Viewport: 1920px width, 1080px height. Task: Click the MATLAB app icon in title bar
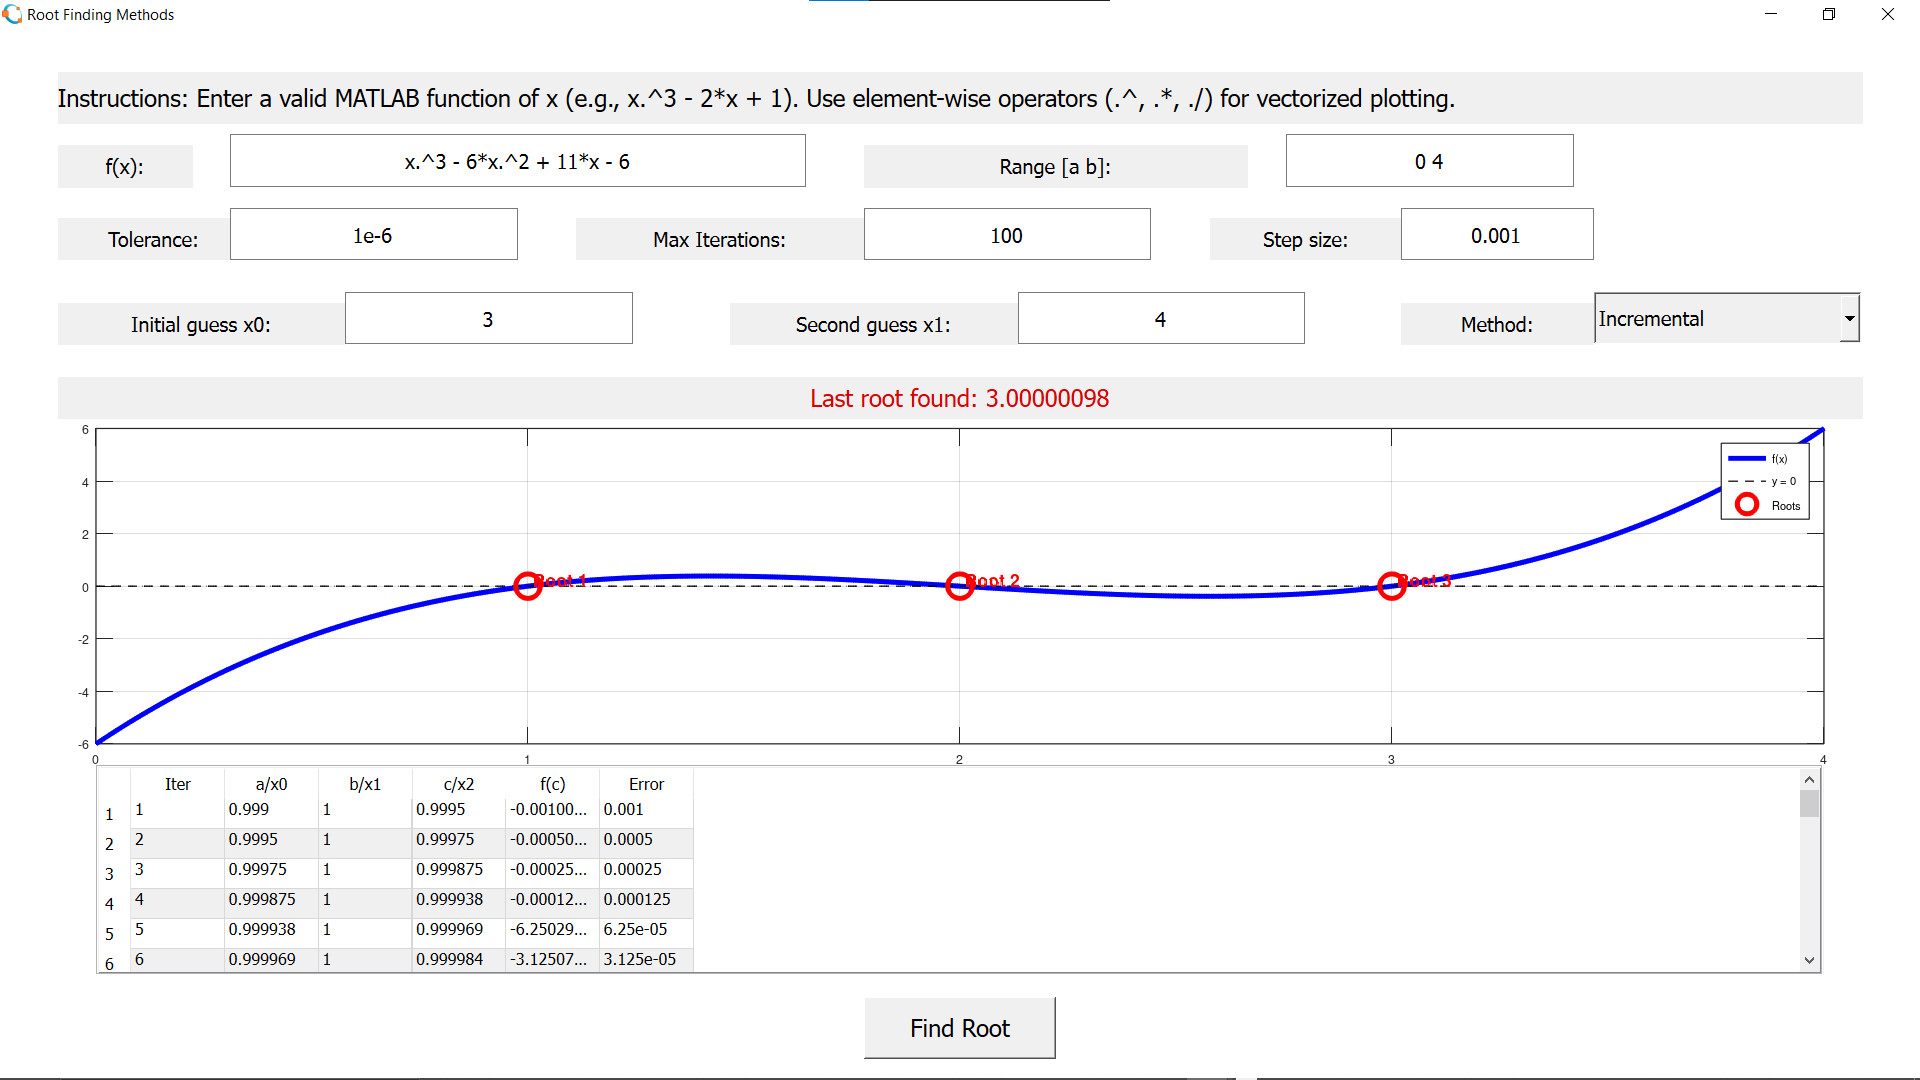(x=12, y=14)
